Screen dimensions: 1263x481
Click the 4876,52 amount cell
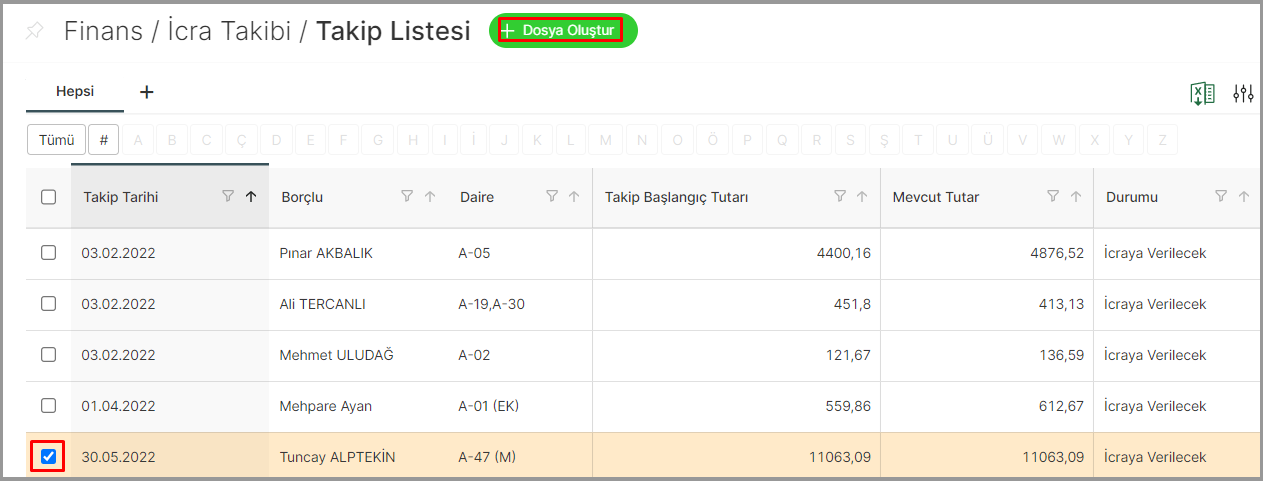(1057, 254)
